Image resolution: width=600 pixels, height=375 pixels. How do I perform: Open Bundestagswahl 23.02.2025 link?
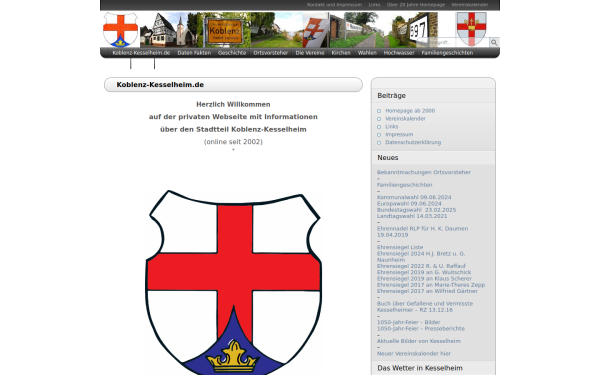click(416, 210)
